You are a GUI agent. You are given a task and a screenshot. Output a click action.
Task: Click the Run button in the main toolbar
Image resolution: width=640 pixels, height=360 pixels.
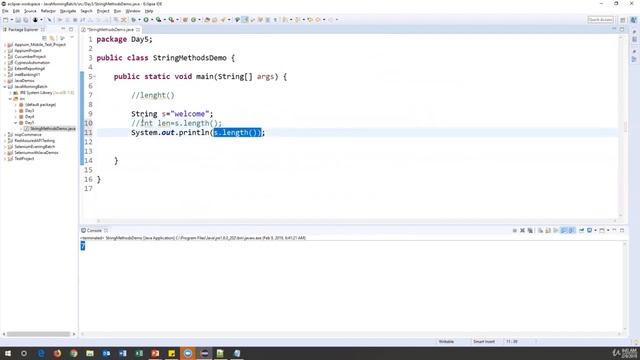[146, 20]
